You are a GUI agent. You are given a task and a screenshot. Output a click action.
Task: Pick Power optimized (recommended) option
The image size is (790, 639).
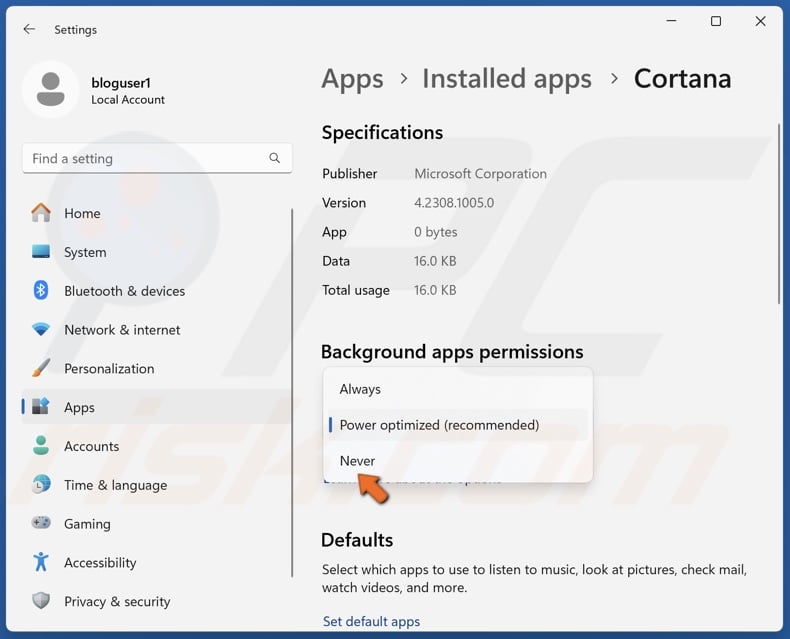click(x=439, y=425)
